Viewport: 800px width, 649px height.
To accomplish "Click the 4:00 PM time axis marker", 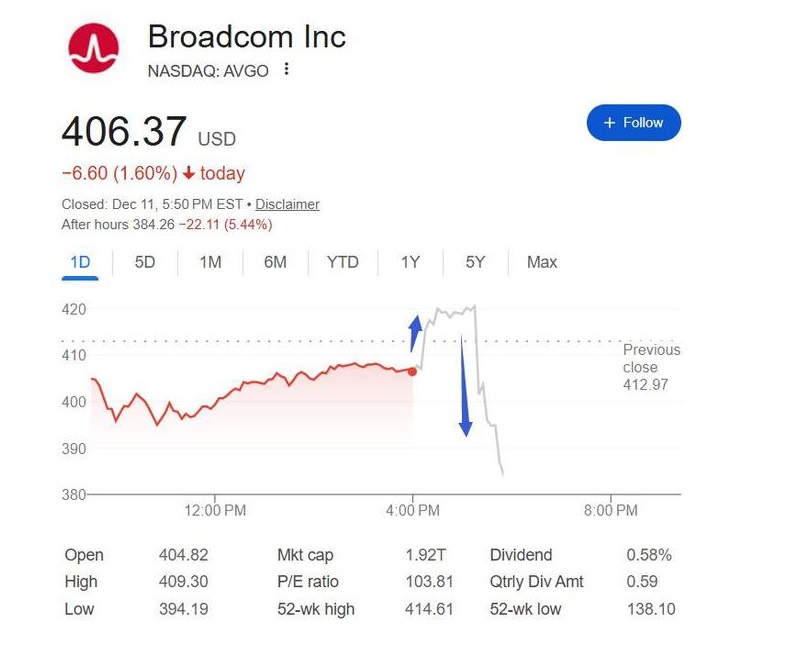I will click(413, 510).
